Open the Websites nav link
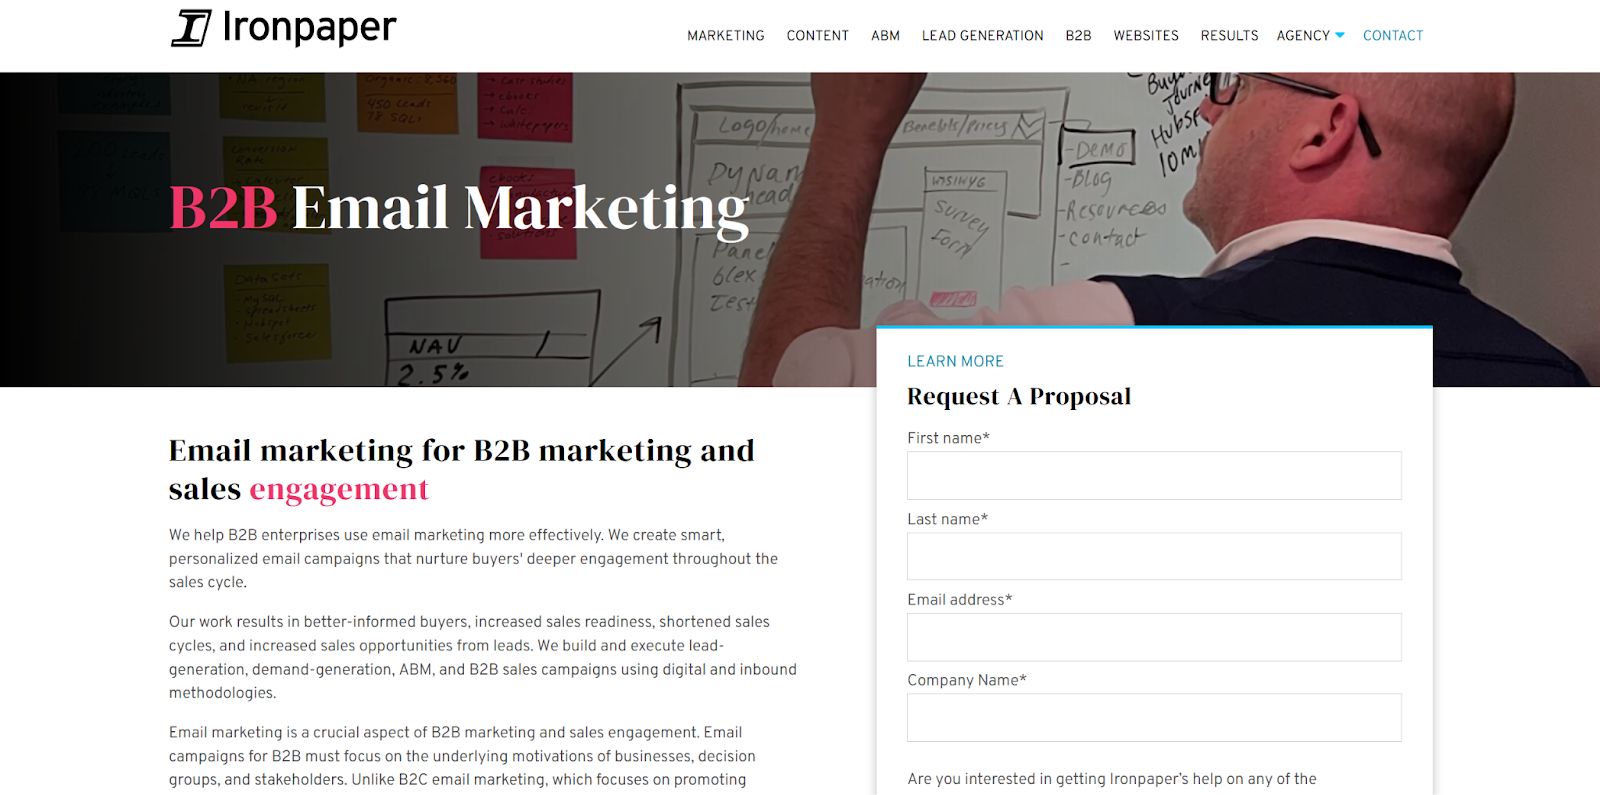The width and height of the screenshot is (1600, 795). [1146, 36]
